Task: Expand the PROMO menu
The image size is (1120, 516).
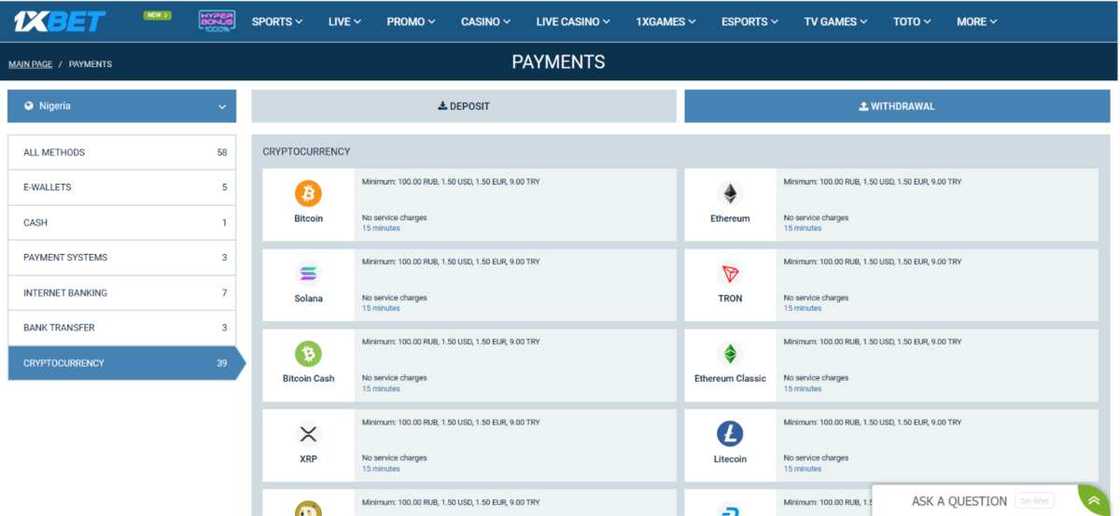Action: pos(411,21)
